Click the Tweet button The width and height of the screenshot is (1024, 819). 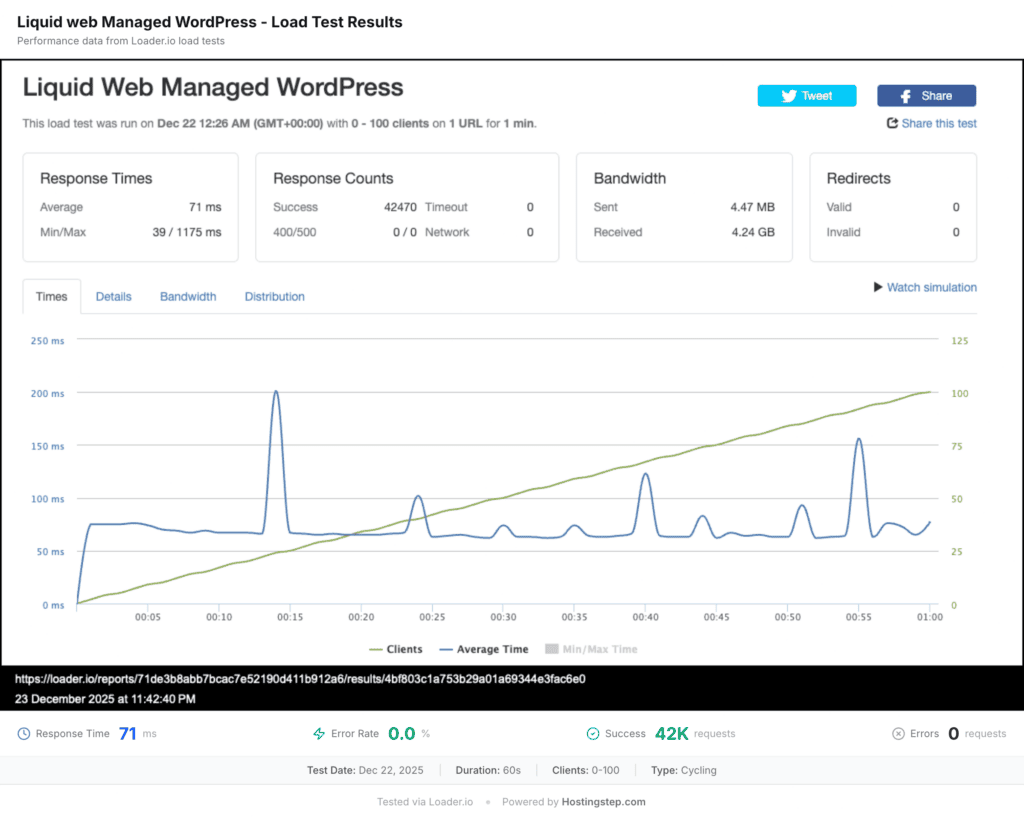tap(807, 96)
